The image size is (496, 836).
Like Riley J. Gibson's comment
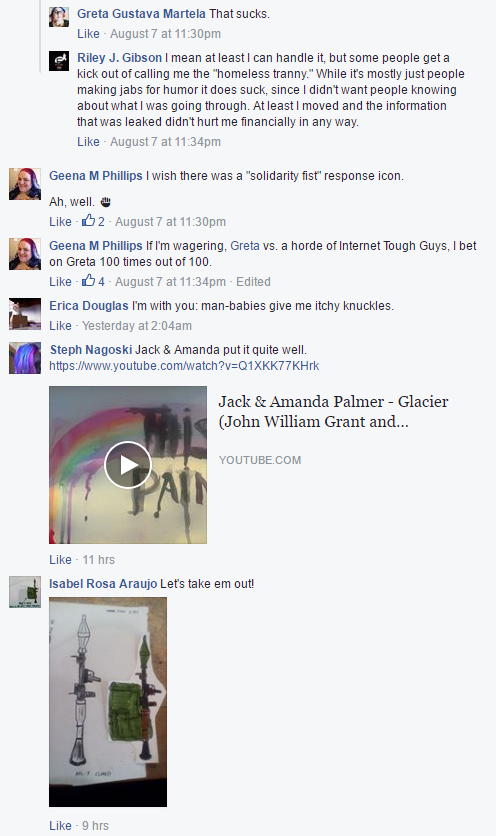coord(88,142)
